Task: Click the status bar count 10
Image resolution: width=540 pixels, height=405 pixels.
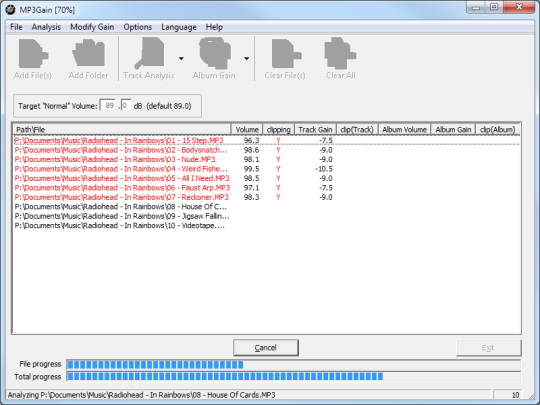Action: 515,395
